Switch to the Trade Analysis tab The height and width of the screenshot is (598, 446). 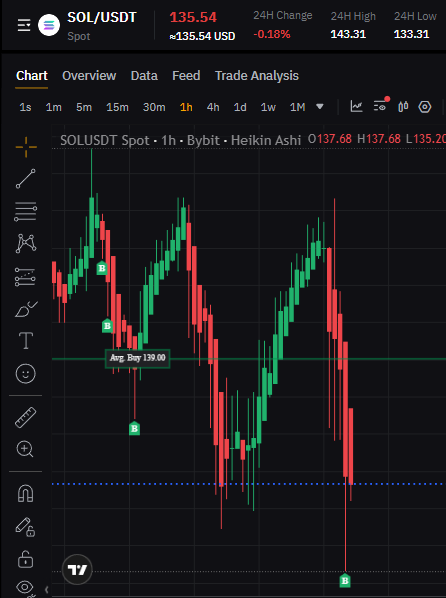[257, 76]
